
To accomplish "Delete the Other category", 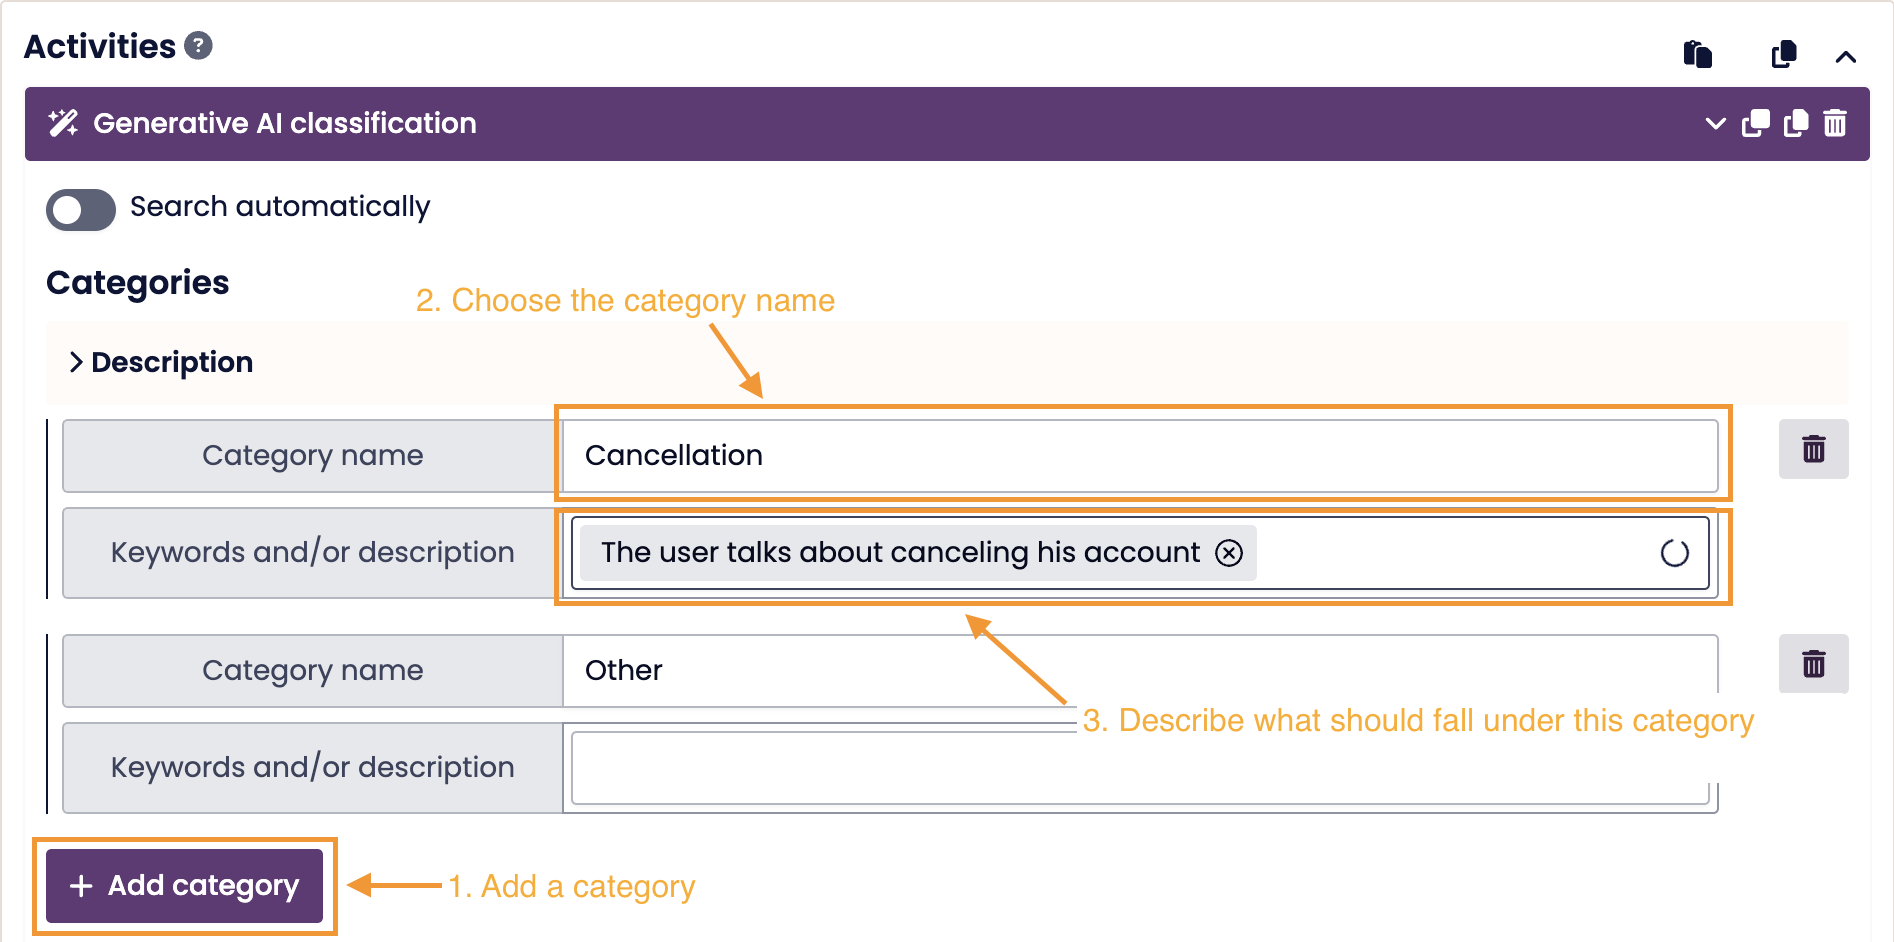I will pos(1813,664).
